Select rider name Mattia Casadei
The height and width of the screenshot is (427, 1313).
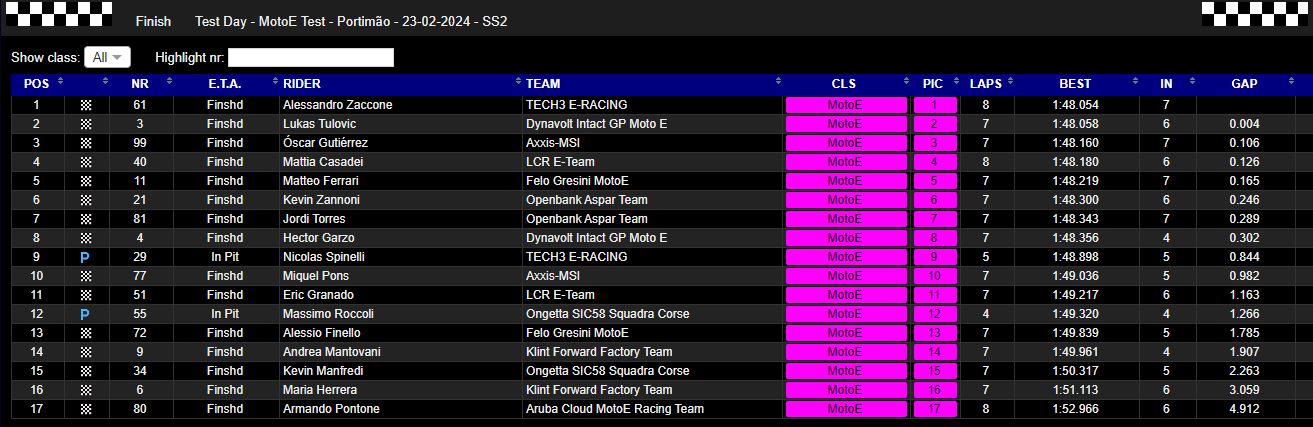323,162
